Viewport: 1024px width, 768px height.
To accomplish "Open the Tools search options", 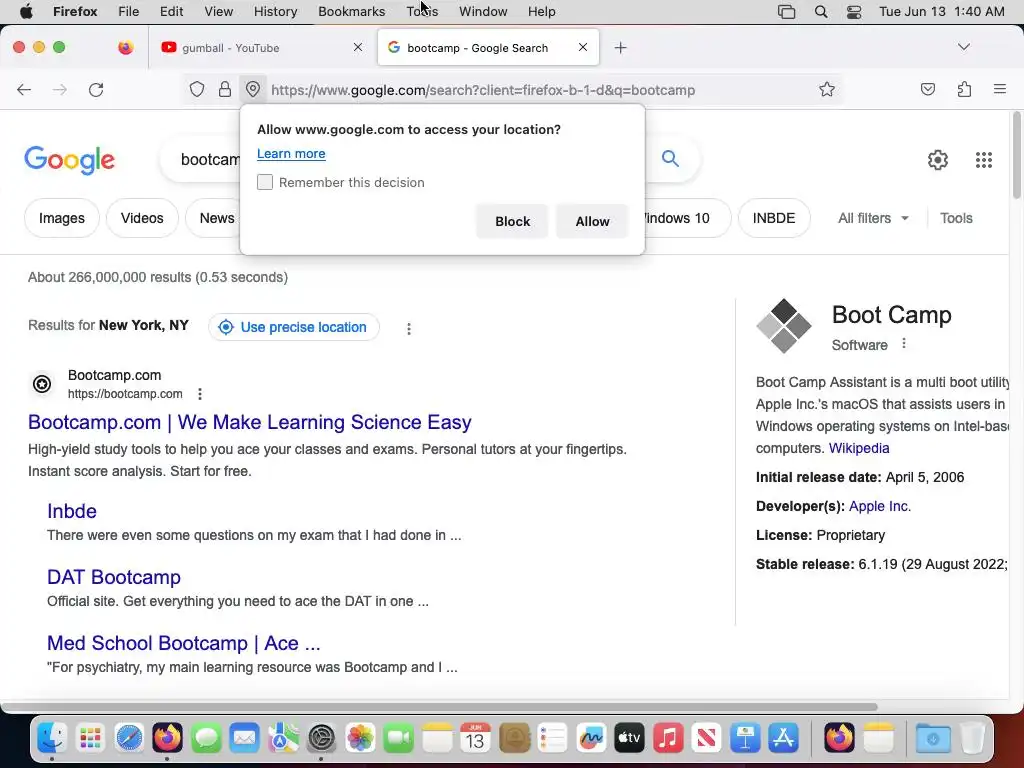I will click(956, 218).
